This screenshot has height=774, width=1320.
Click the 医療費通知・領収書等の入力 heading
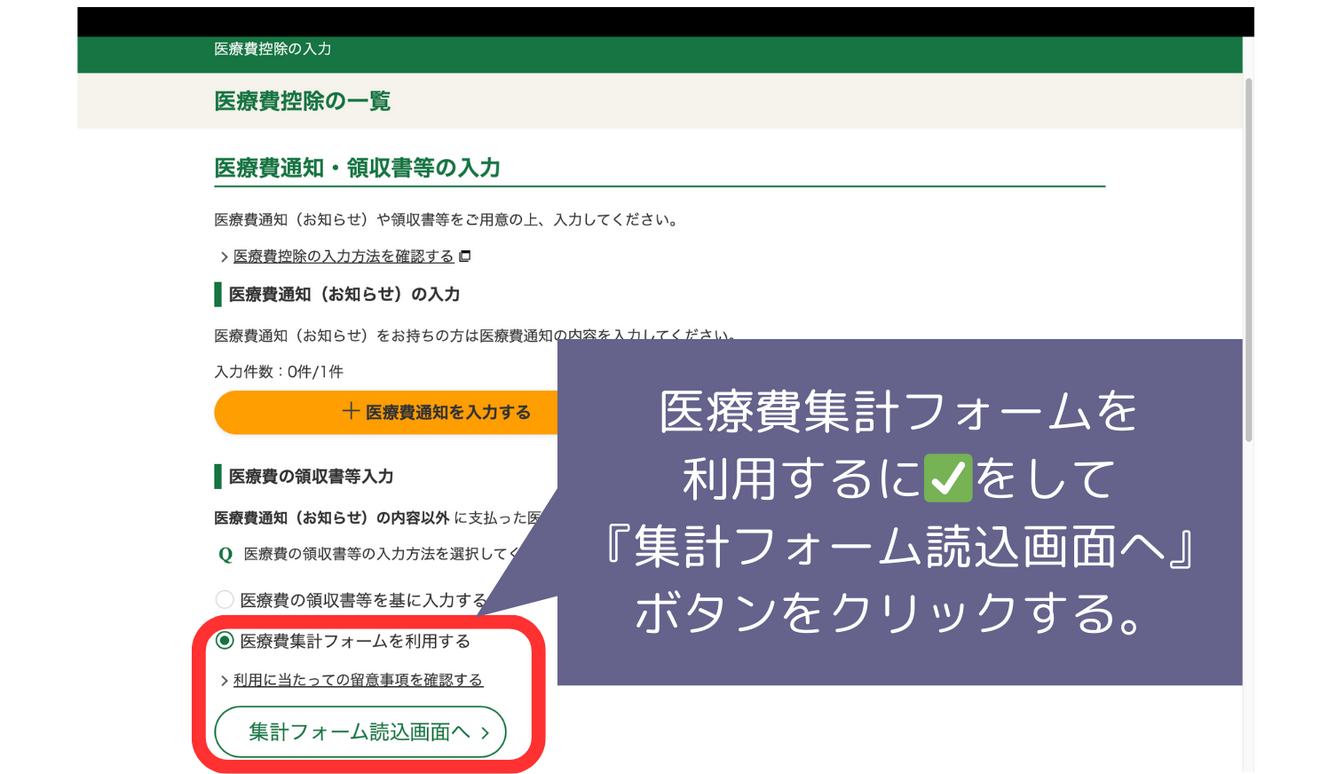pos(357,168)
